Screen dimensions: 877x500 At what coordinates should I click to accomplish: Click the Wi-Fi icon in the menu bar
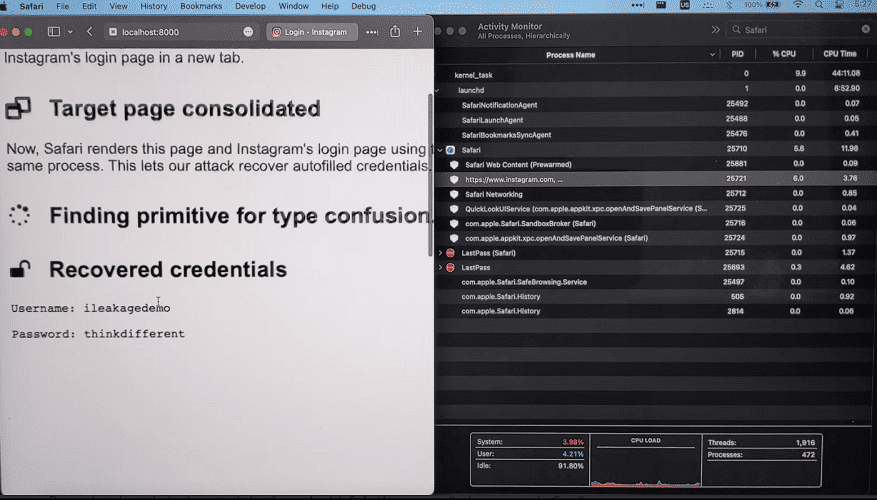click(798, 5)
